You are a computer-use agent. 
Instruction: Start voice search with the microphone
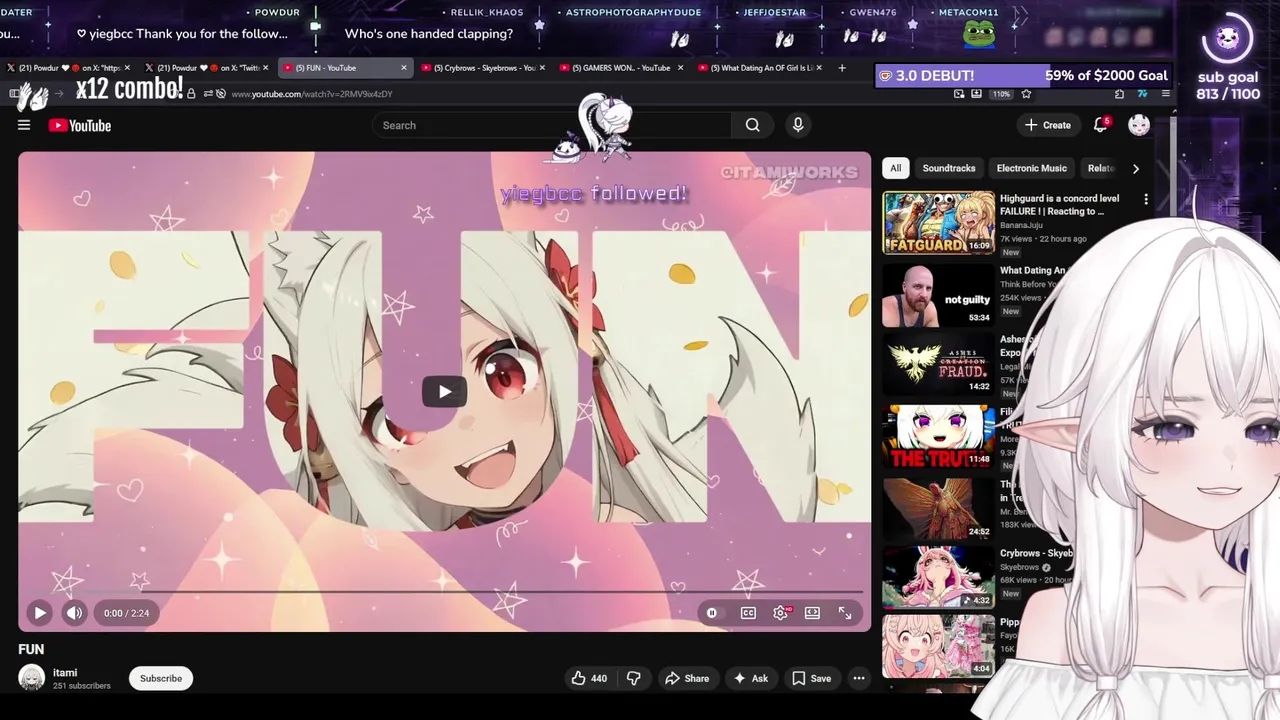point(798,125)
